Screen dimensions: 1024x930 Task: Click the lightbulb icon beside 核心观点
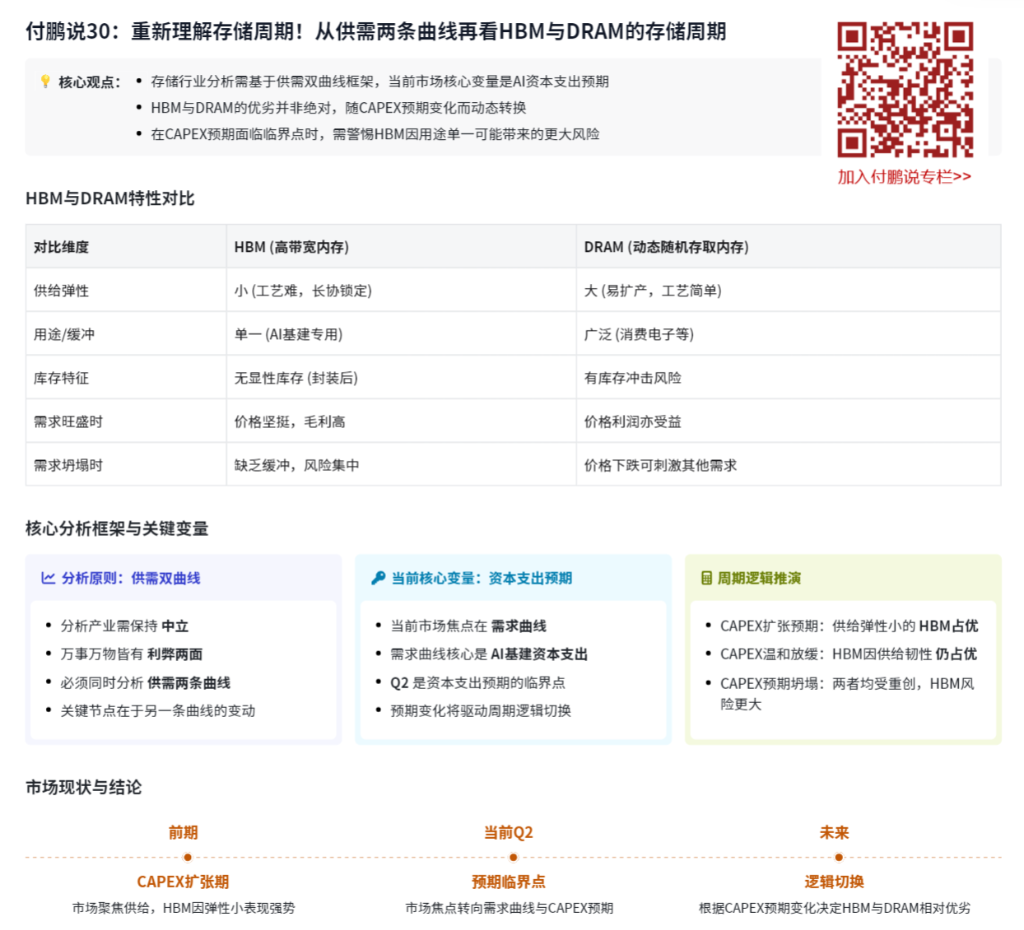[x=45, y=82]
